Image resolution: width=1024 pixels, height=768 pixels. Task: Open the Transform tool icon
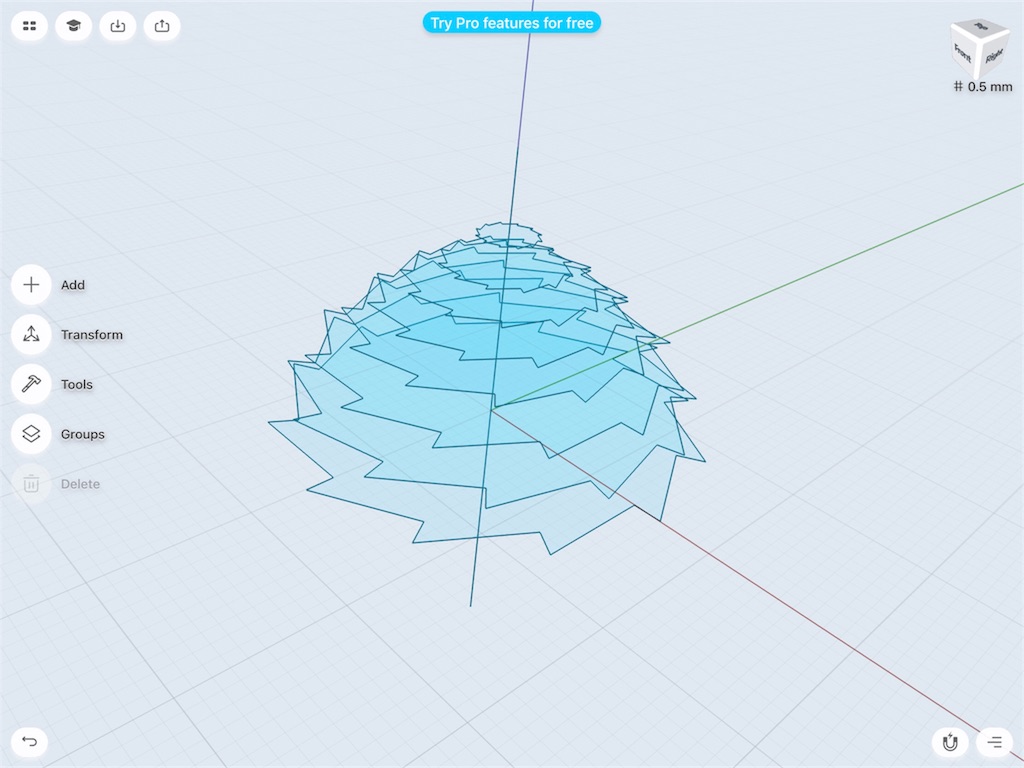point(31,334)
